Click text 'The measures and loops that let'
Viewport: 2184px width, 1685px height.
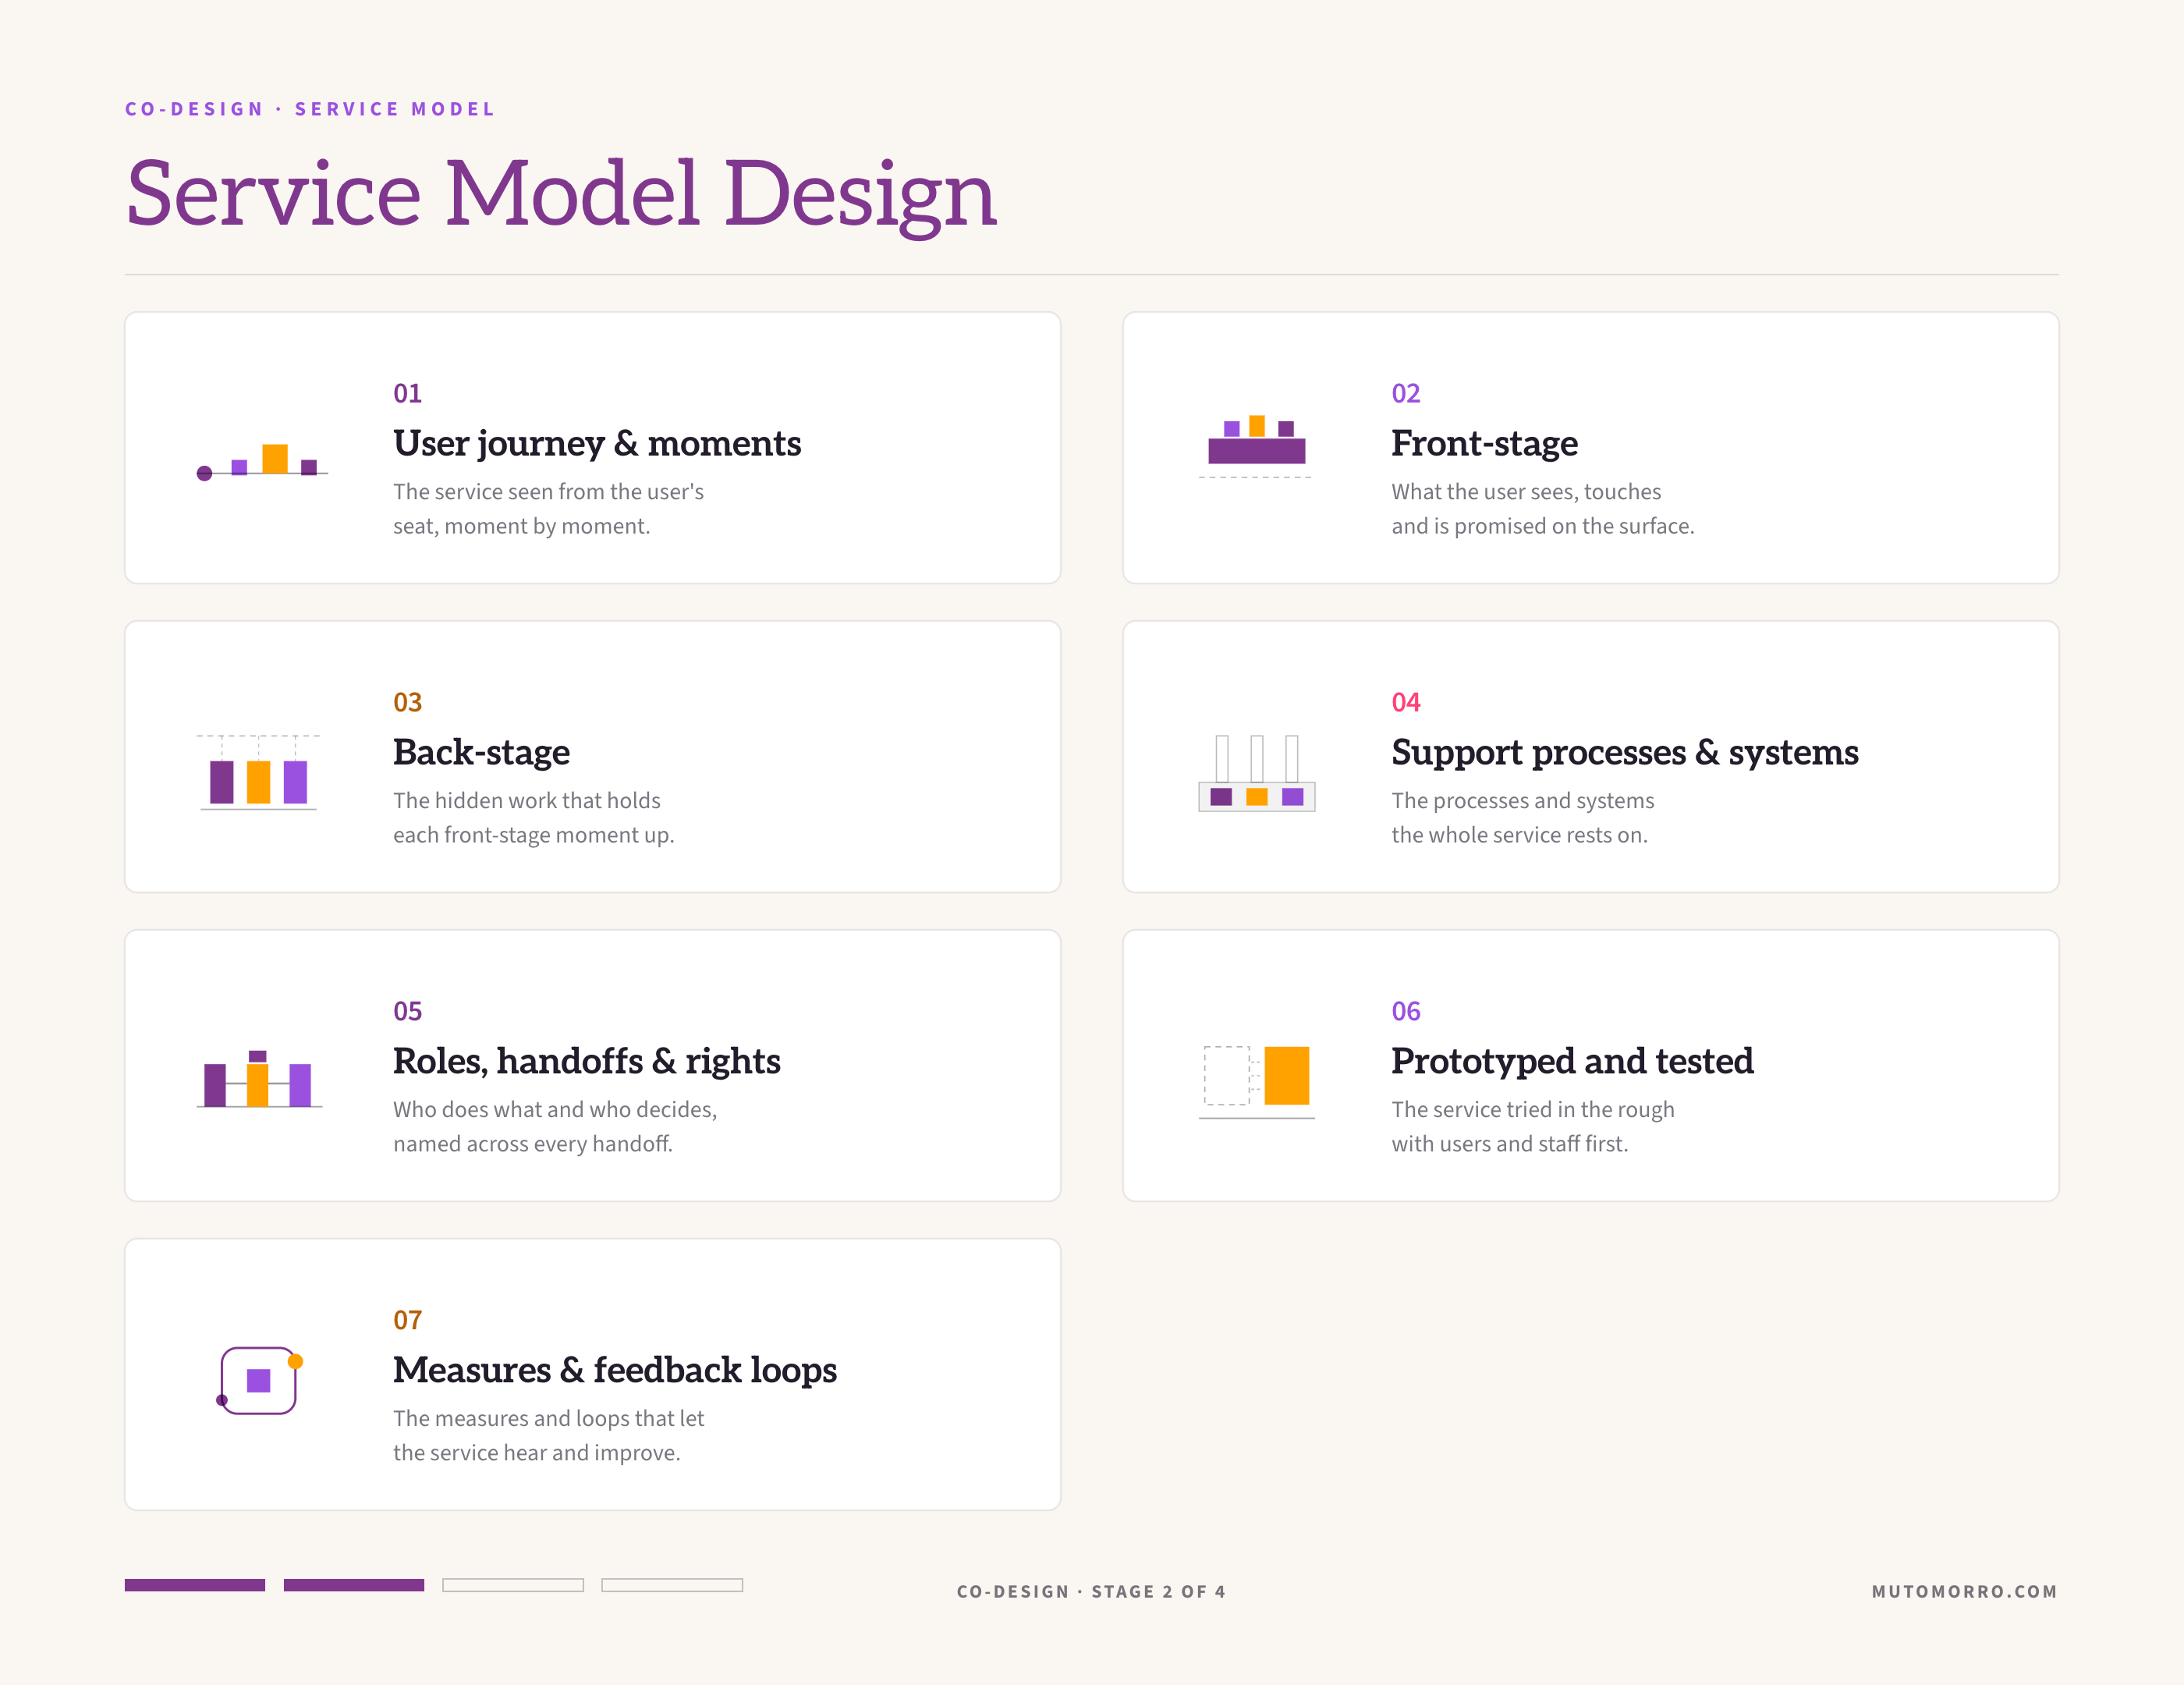pyautogui.click(x=548, y=1419)
